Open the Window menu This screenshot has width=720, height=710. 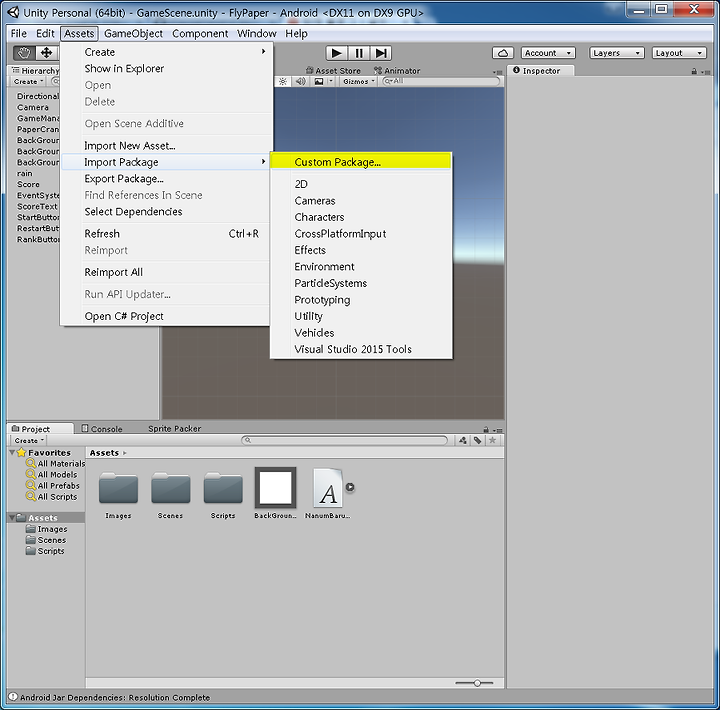(257, 34)
